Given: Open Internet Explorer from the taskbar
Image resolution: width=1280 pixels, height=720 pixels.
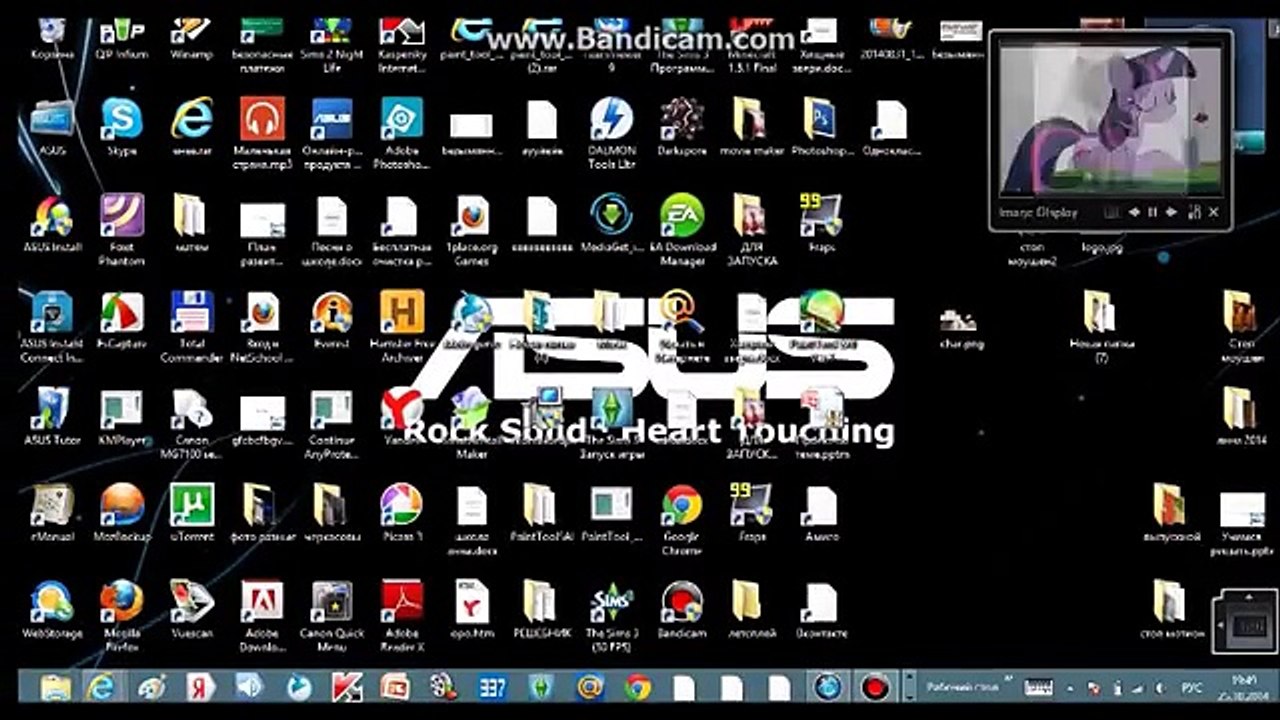Looking at the screenshot, I should point(100,687).
